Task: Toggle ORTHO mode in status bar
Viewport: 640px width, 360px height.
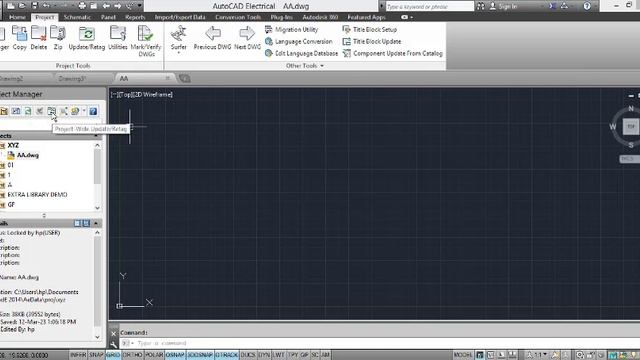Action: [132, 355]
